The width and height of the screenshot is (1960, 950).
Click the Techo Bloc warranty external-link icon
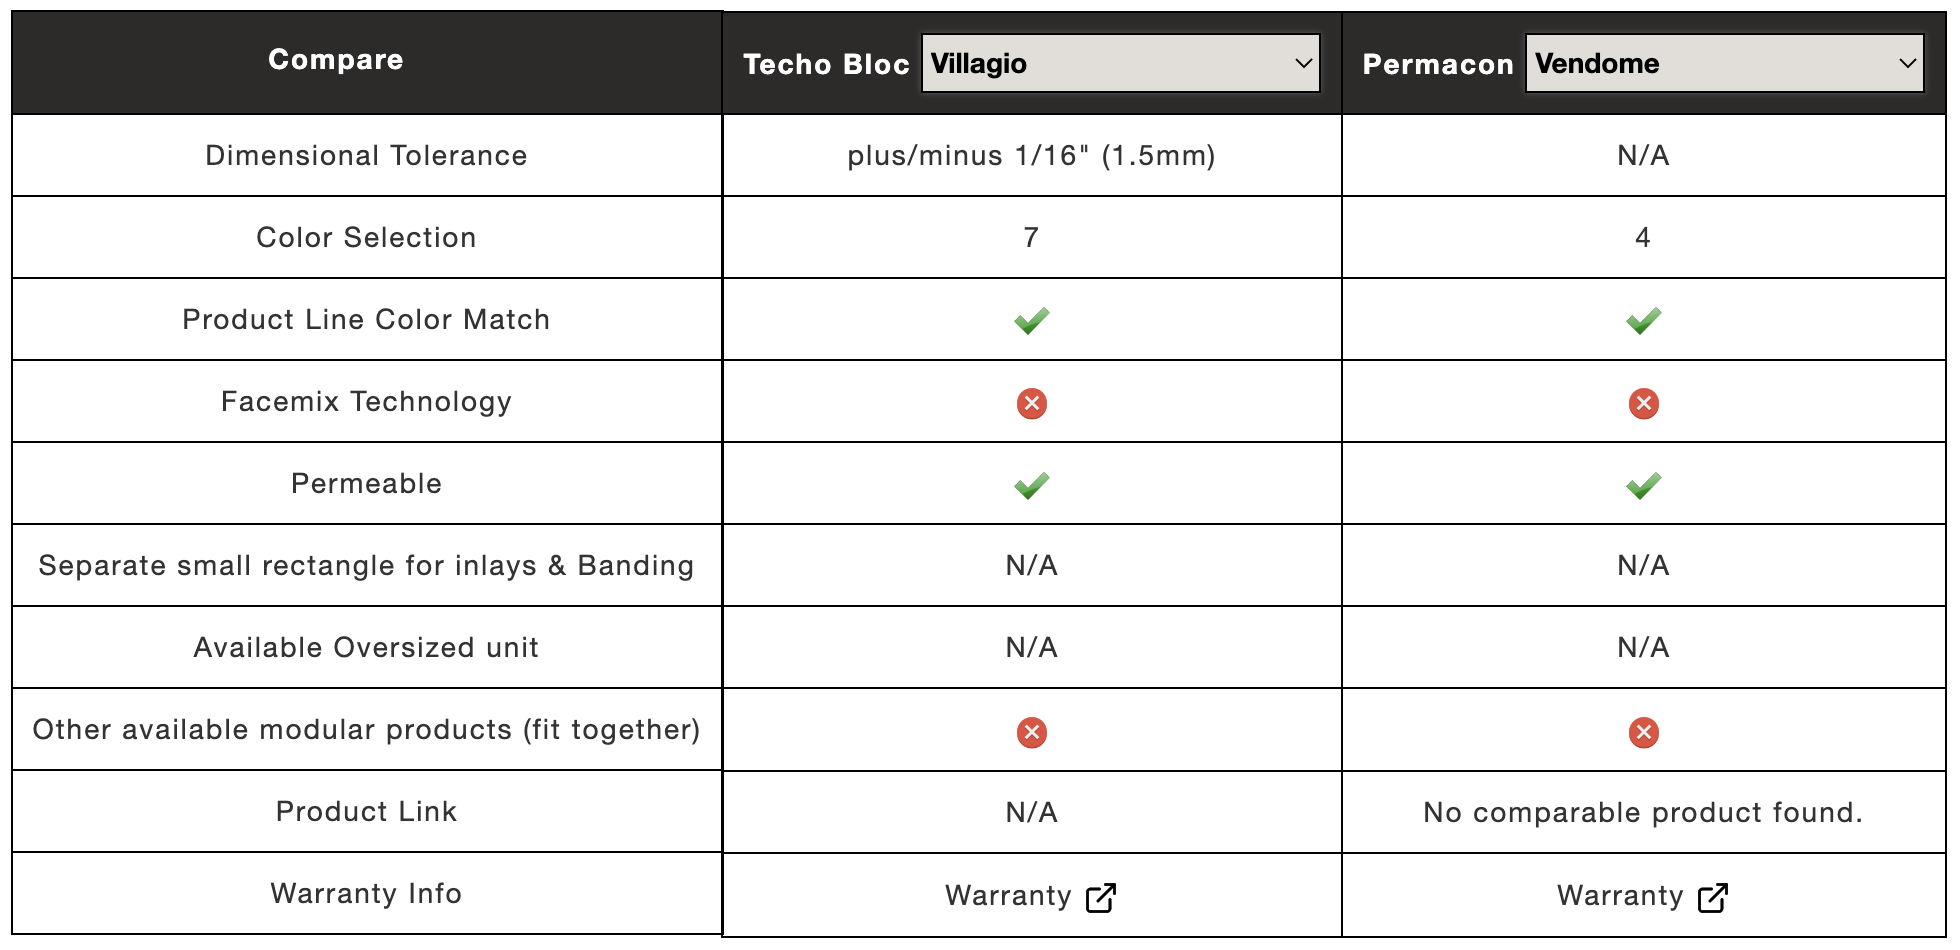pos(1101,898)
